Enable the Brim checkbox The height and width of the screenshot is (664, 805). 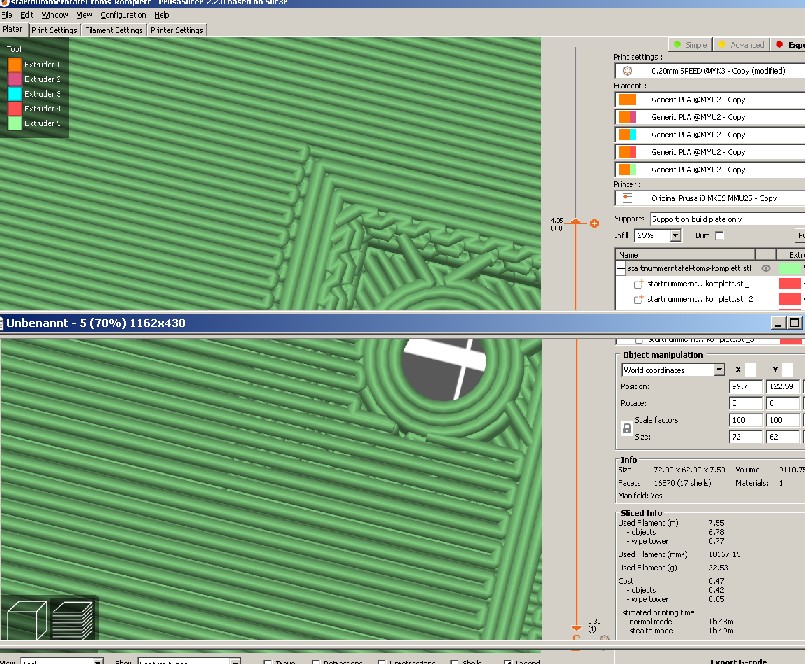pos(719,236)
